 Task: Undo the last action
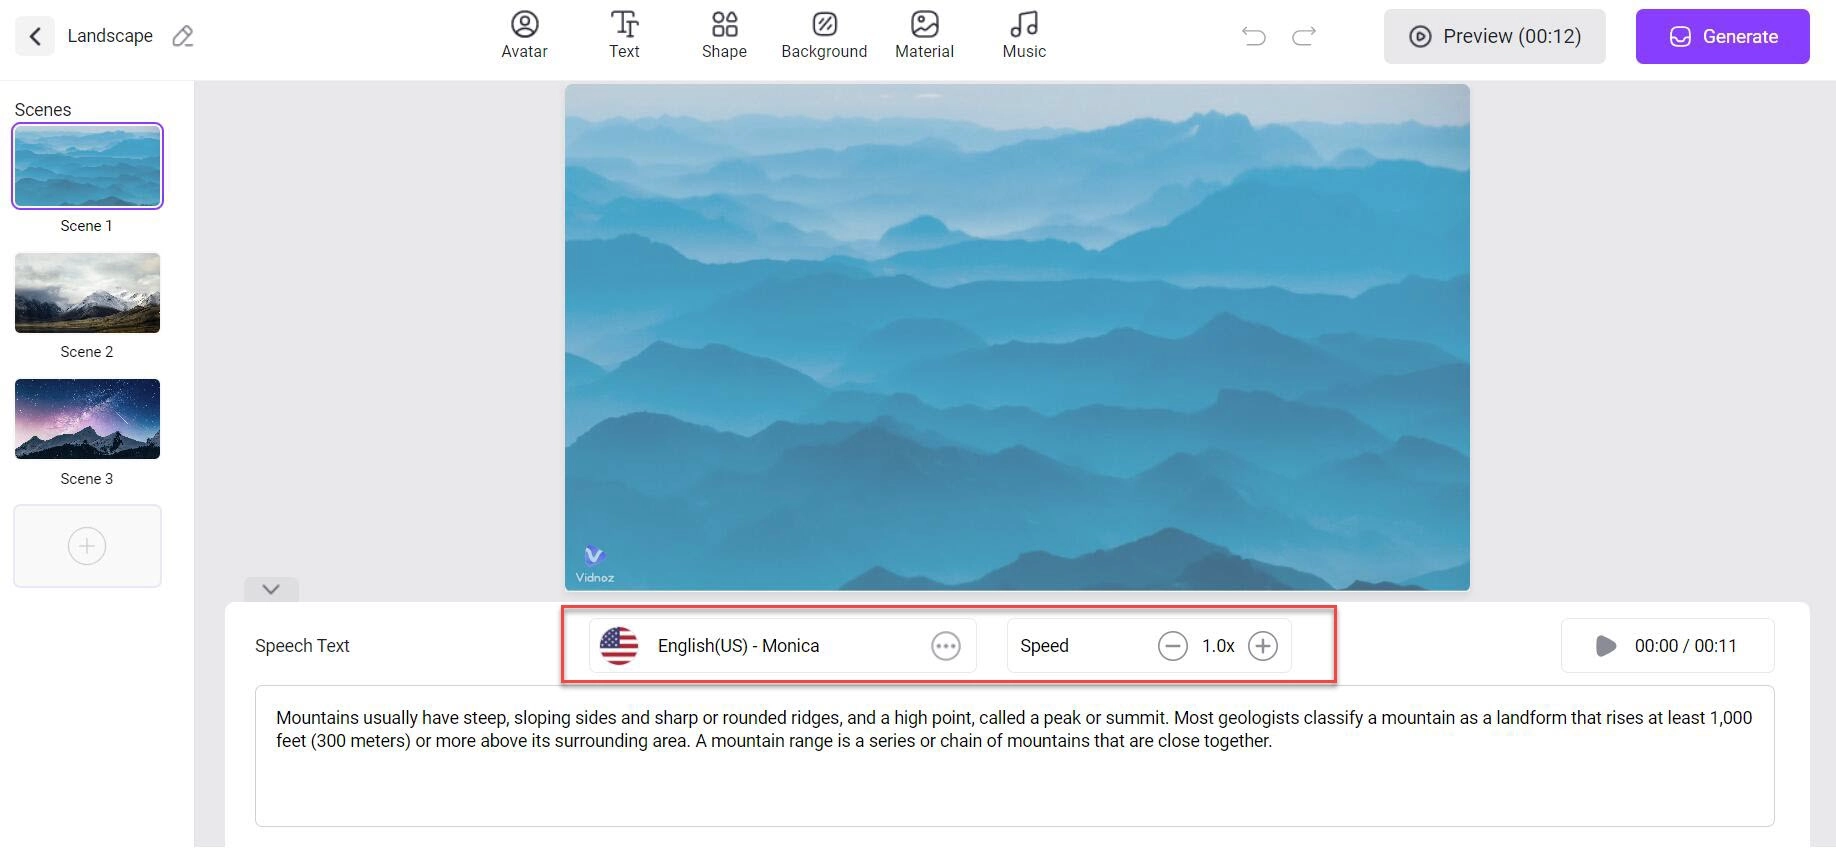coord(1253,37)
